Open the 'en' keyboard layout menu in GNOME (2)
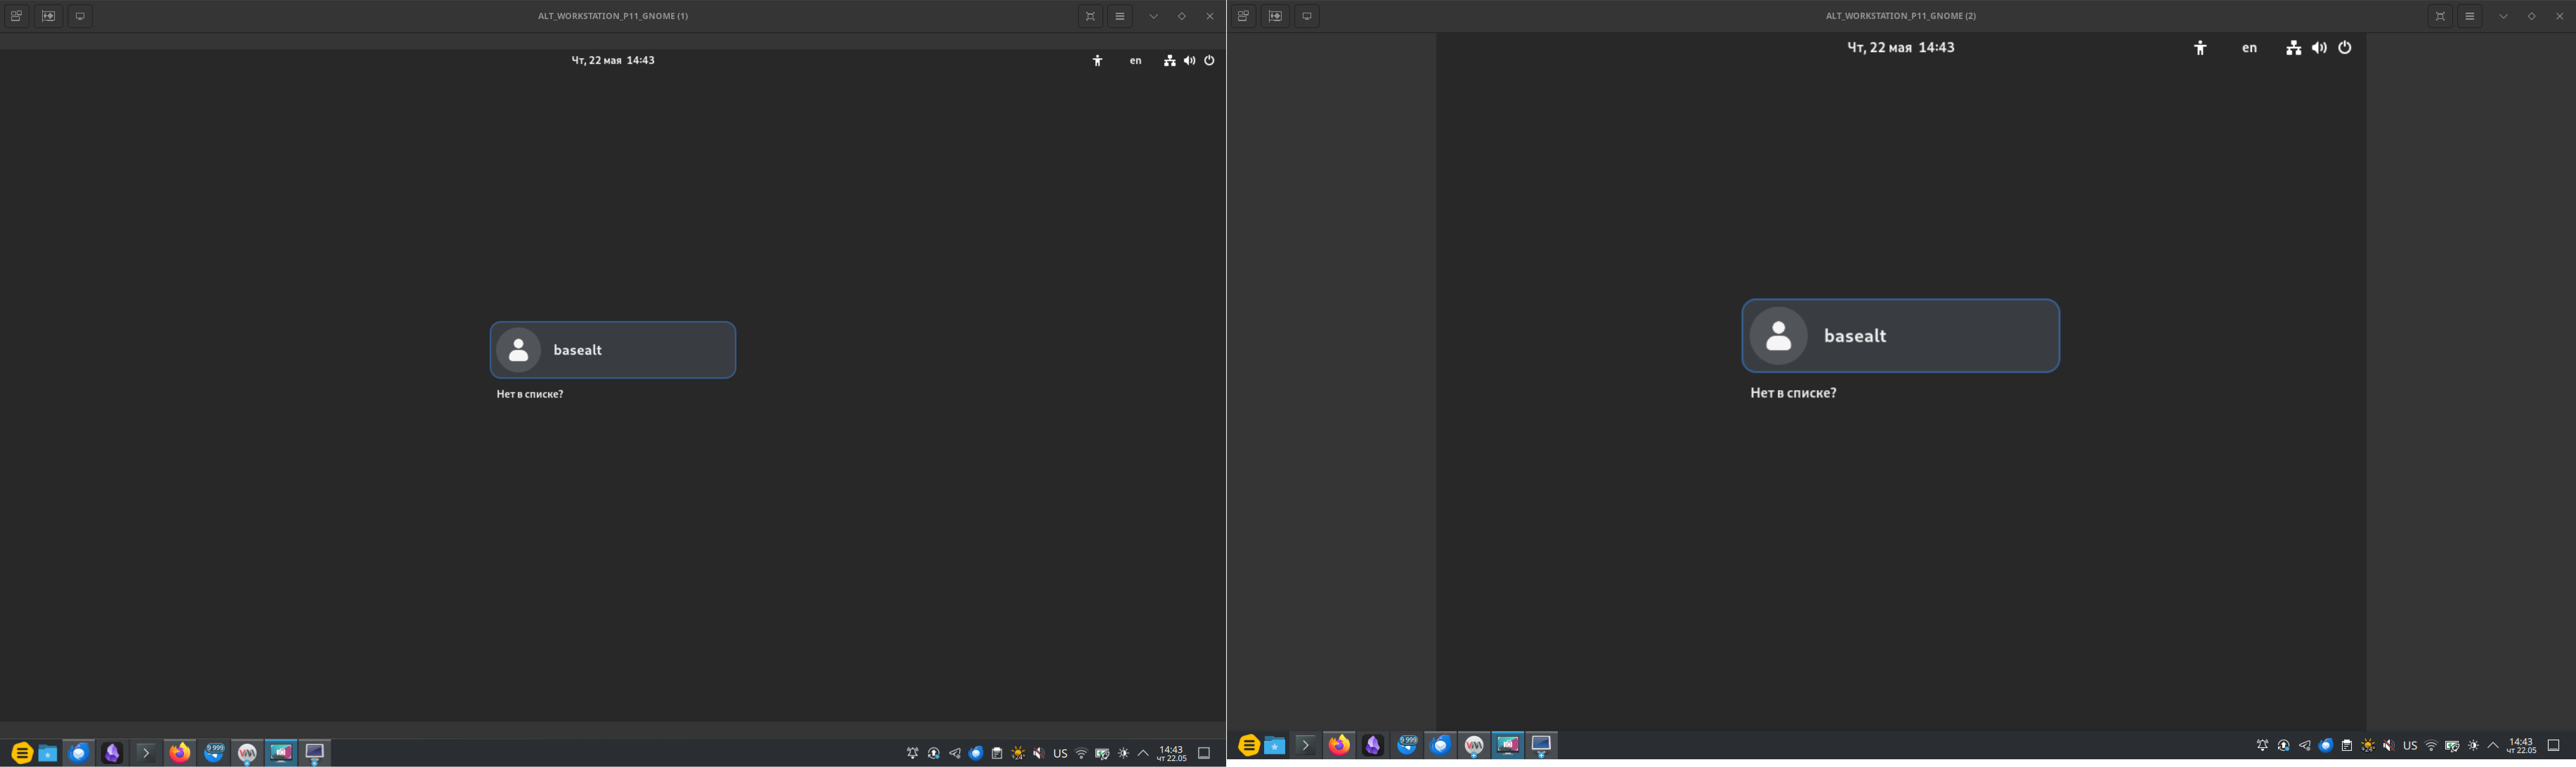This screenshot has width=2576, height=767. (x=2249, y=48)
